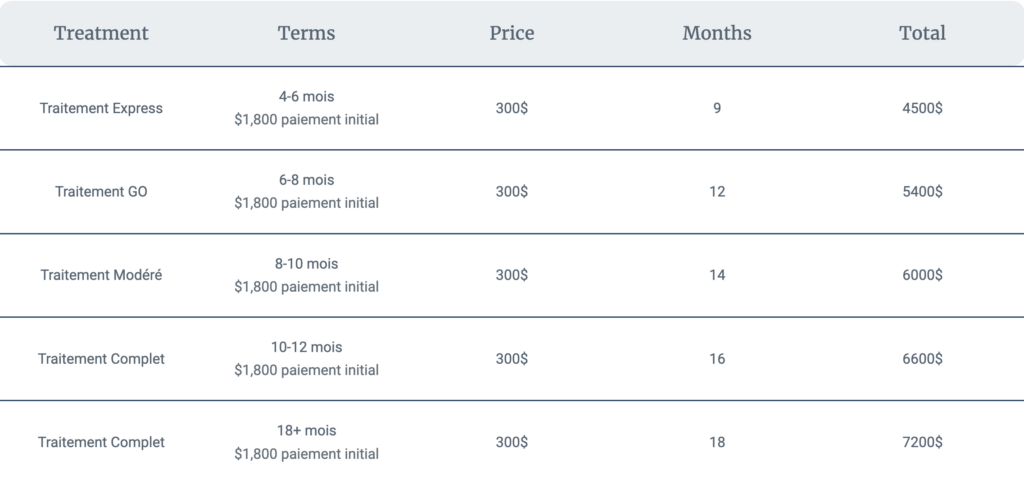Click the Treatment column header

tap(101, 33)
